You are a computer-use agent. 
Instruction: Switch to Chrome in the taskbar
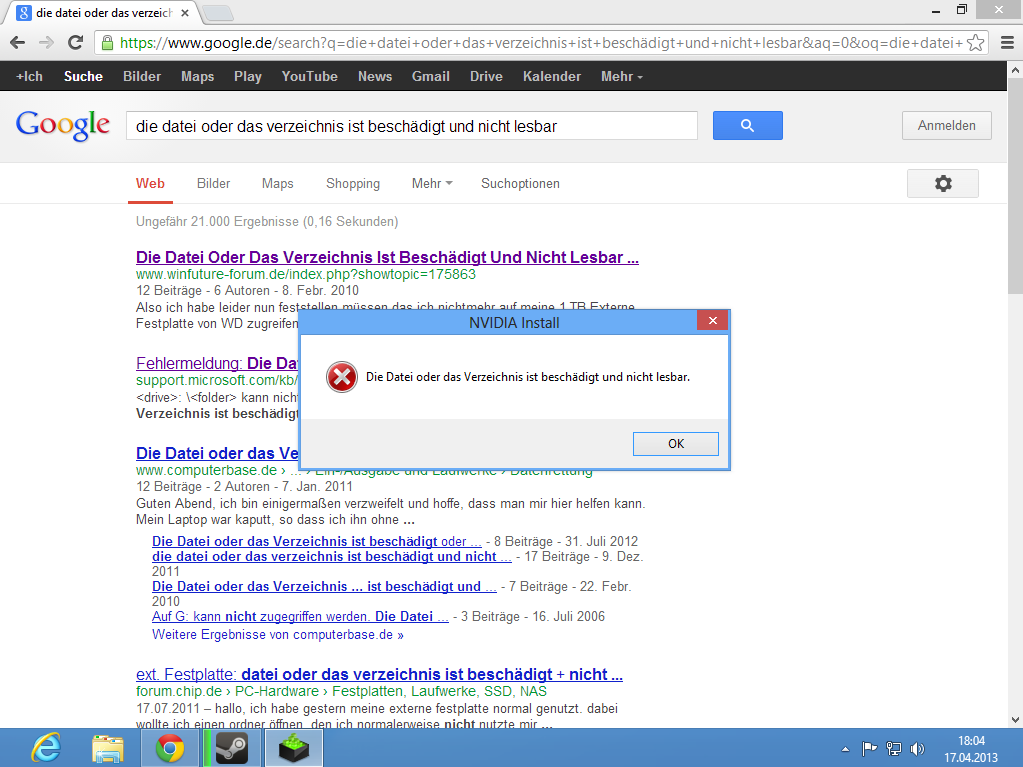(x=170, y=748)
